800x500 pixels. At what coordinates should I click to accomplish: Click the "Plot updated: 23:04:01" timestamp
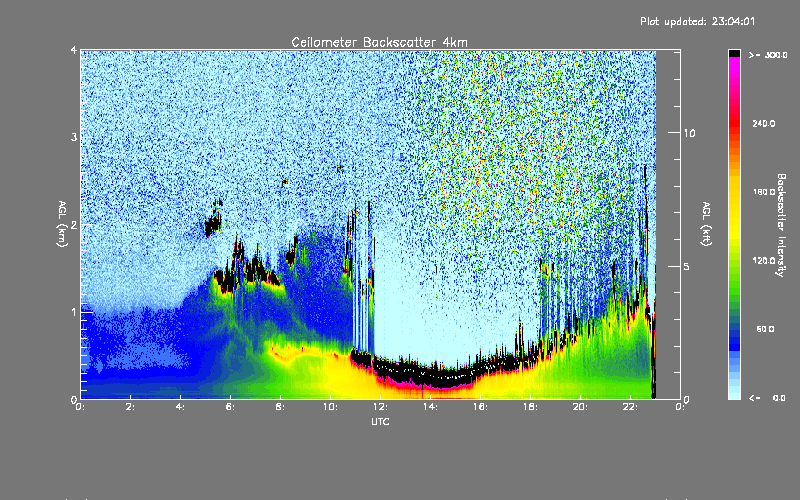697,21
